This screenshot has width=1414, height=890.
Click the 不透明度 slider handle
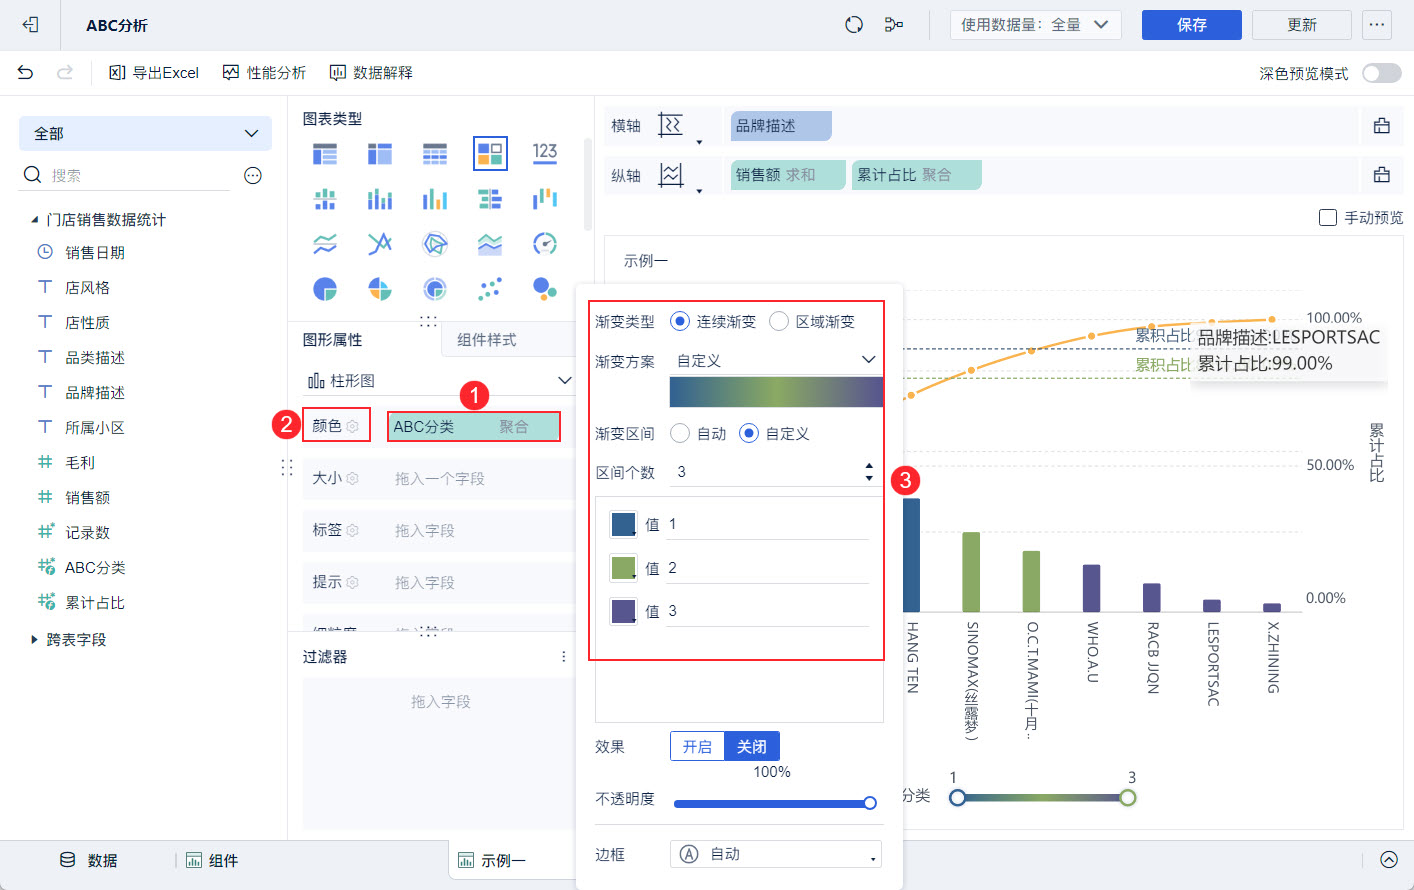(x=870, y=803)
